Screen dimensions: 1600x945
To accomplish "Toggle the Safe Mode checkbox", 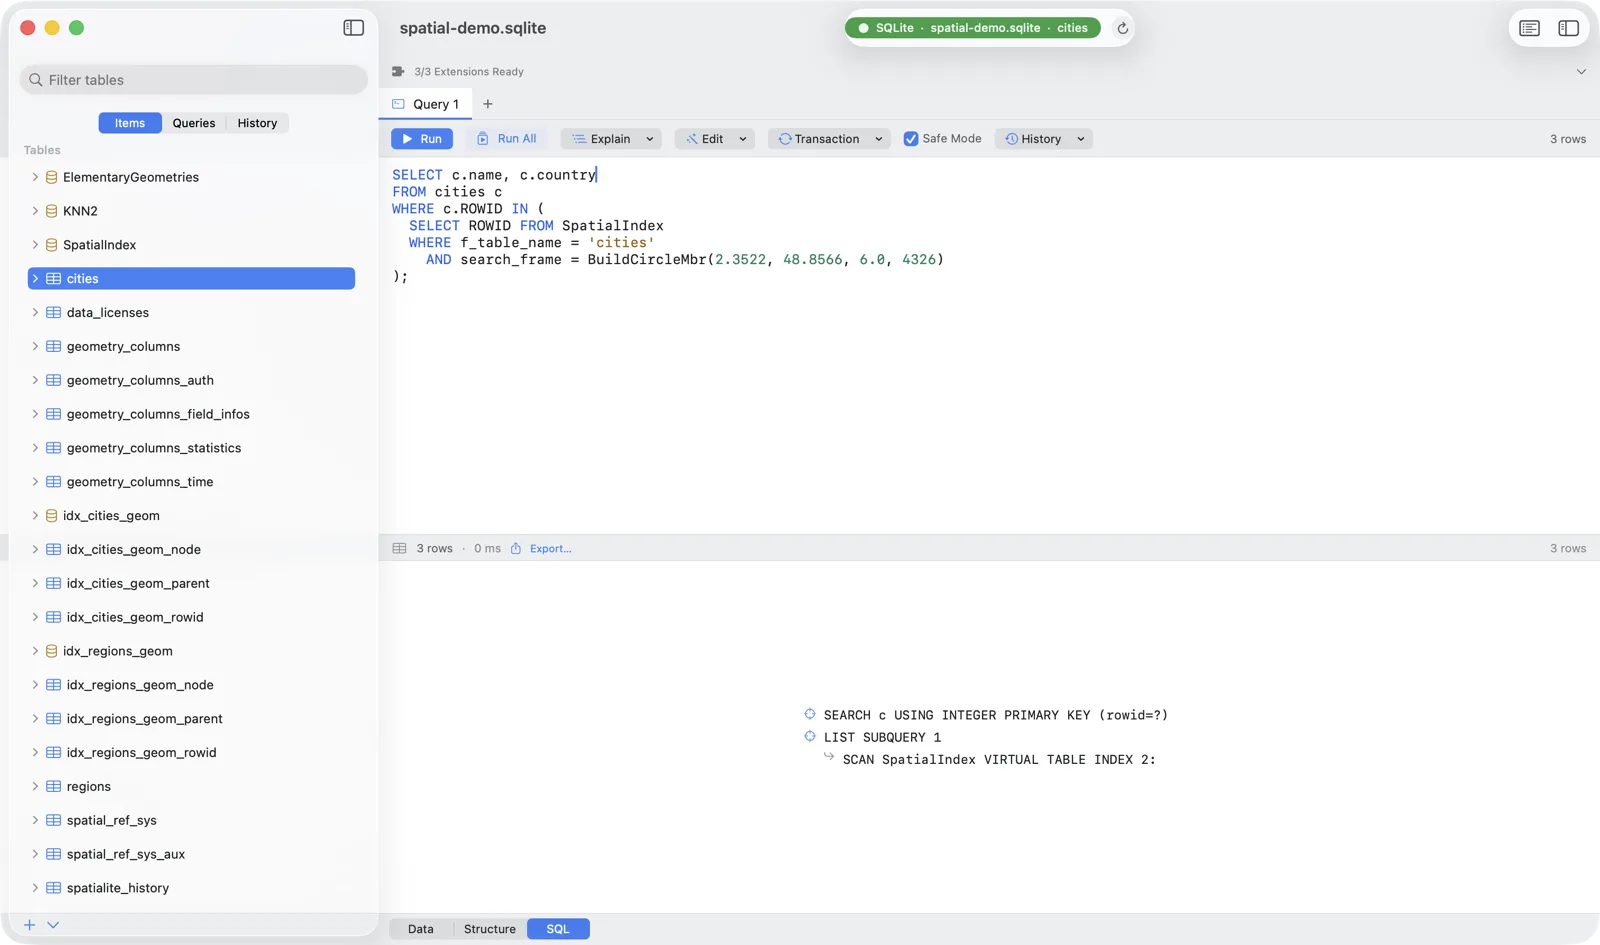I will tap(911, 139).
